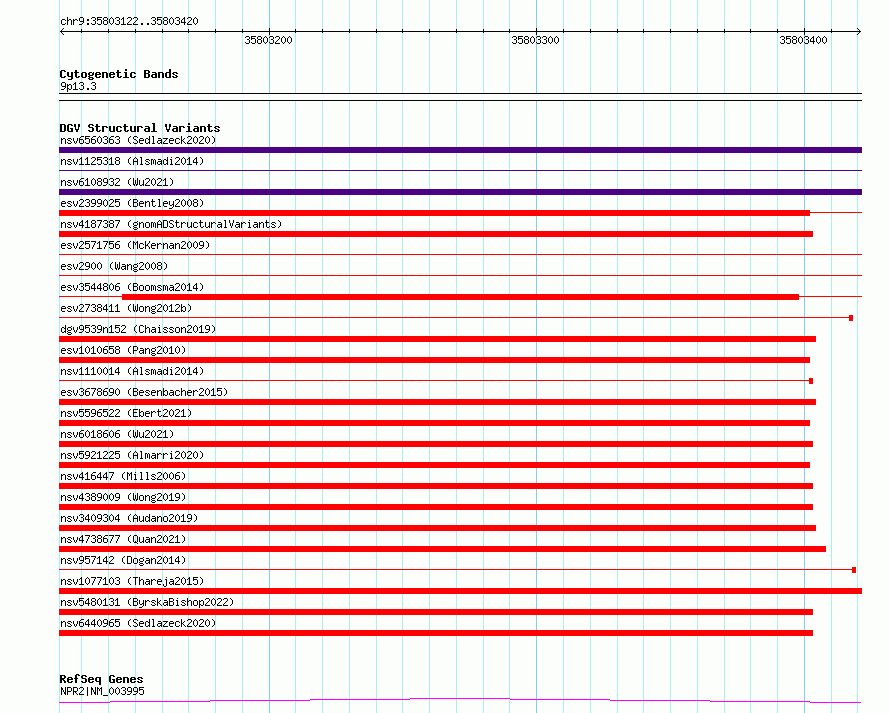Click the RefSeq Genes track heading
The height and width of the screenshot is (713, 890).
101,680
